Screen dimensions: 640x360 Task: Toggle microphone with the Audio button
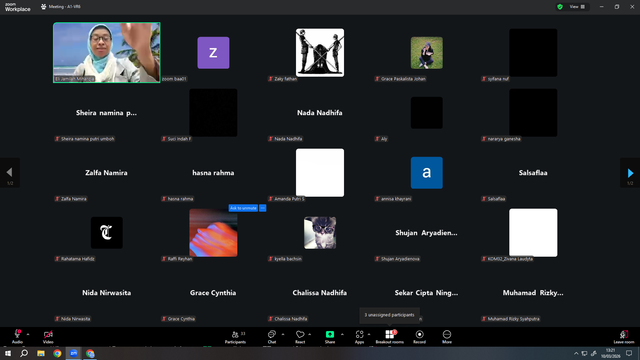[x=17, y=337]
